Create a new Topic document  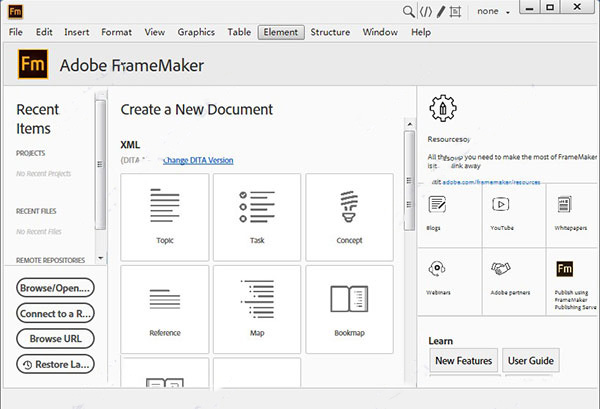click(164, 216)
